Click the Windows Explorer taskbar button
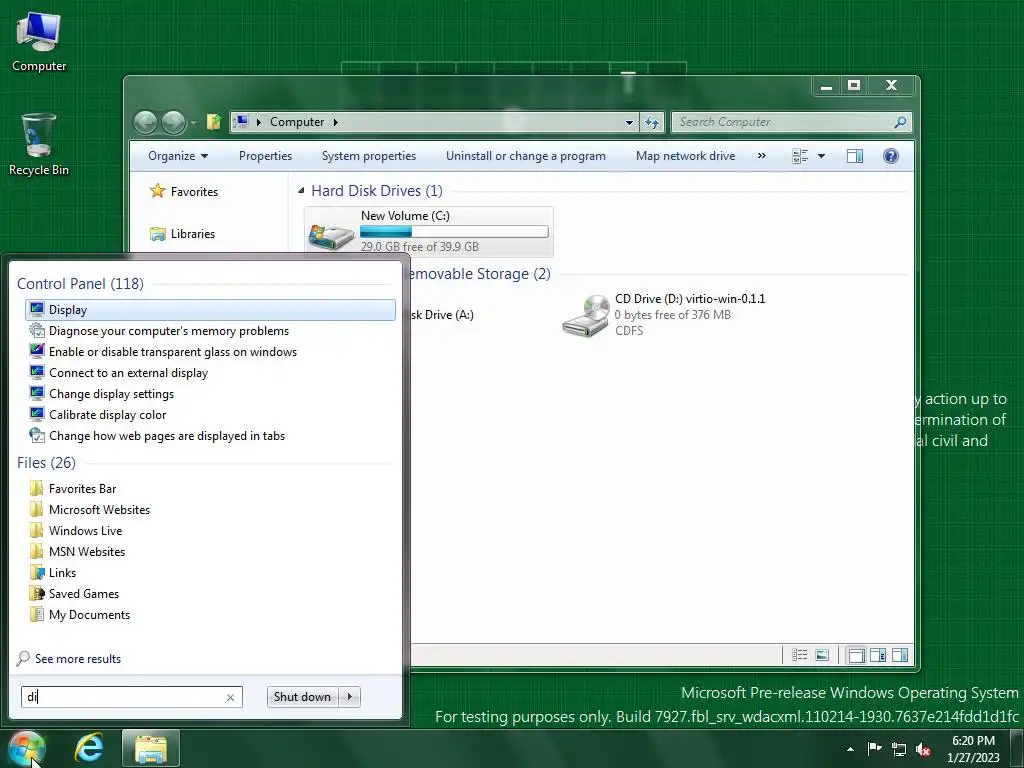Screen dimensions: 1024x768 [x=151, y=748]
